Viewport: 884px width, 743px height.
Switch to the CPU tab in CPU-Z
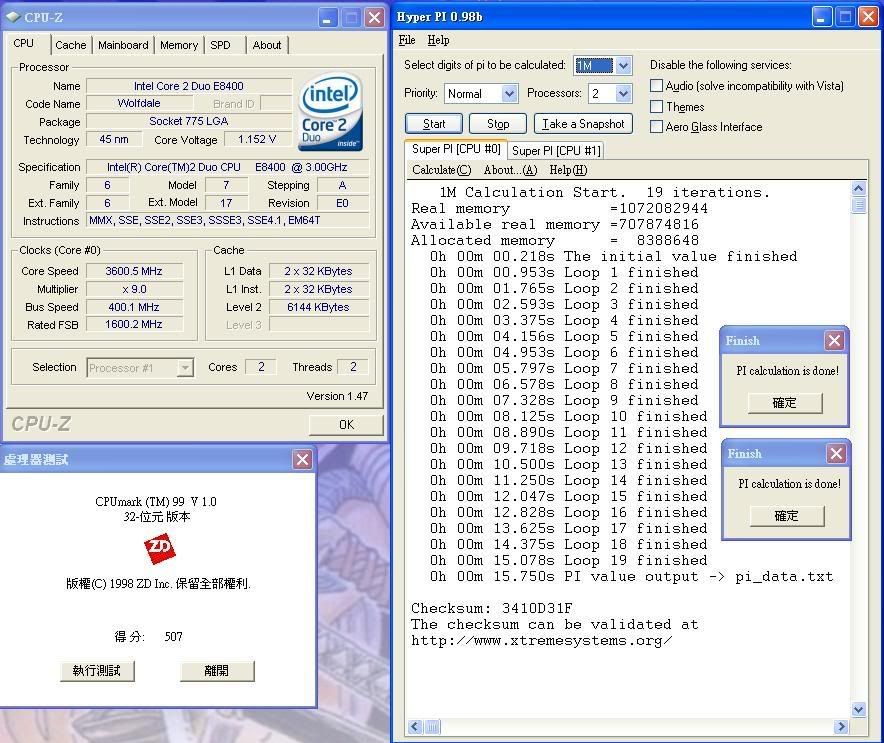point(24,43)
